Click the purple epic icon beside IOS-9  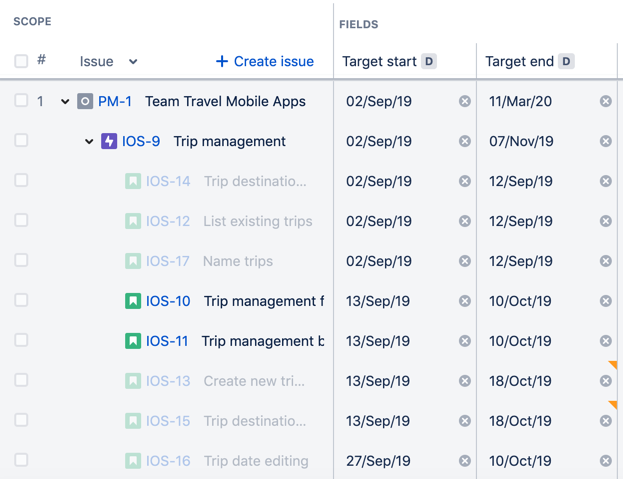(109, 141)
